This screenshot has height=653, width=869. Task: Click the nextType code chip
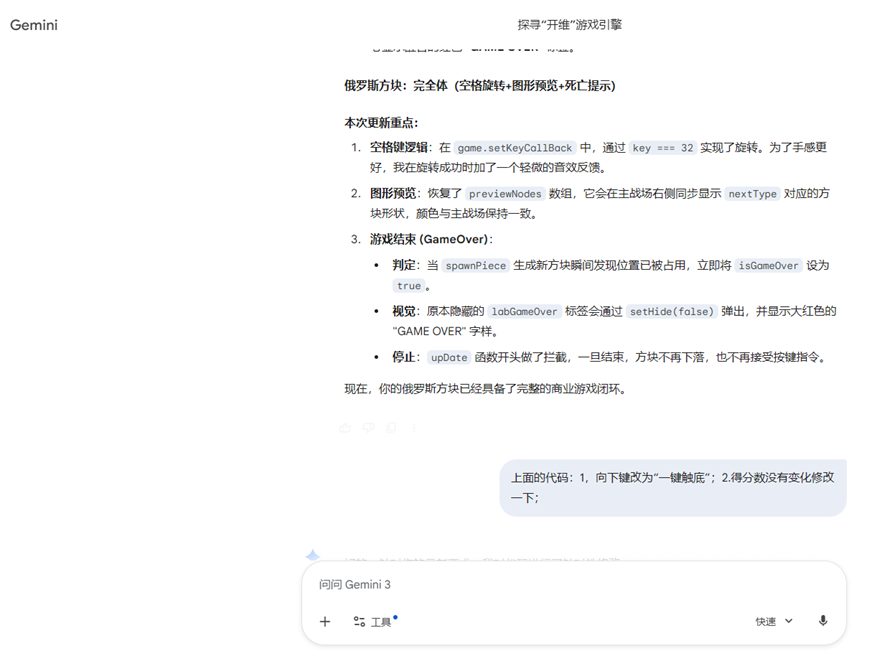pyautogui.click(x=752, y=194)
